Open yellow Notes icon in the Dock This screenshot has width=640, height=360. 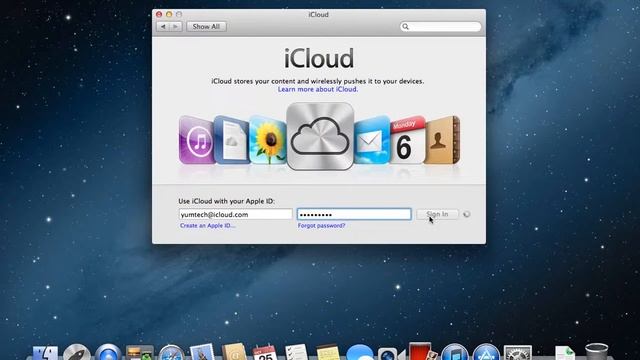click(328, 353)
